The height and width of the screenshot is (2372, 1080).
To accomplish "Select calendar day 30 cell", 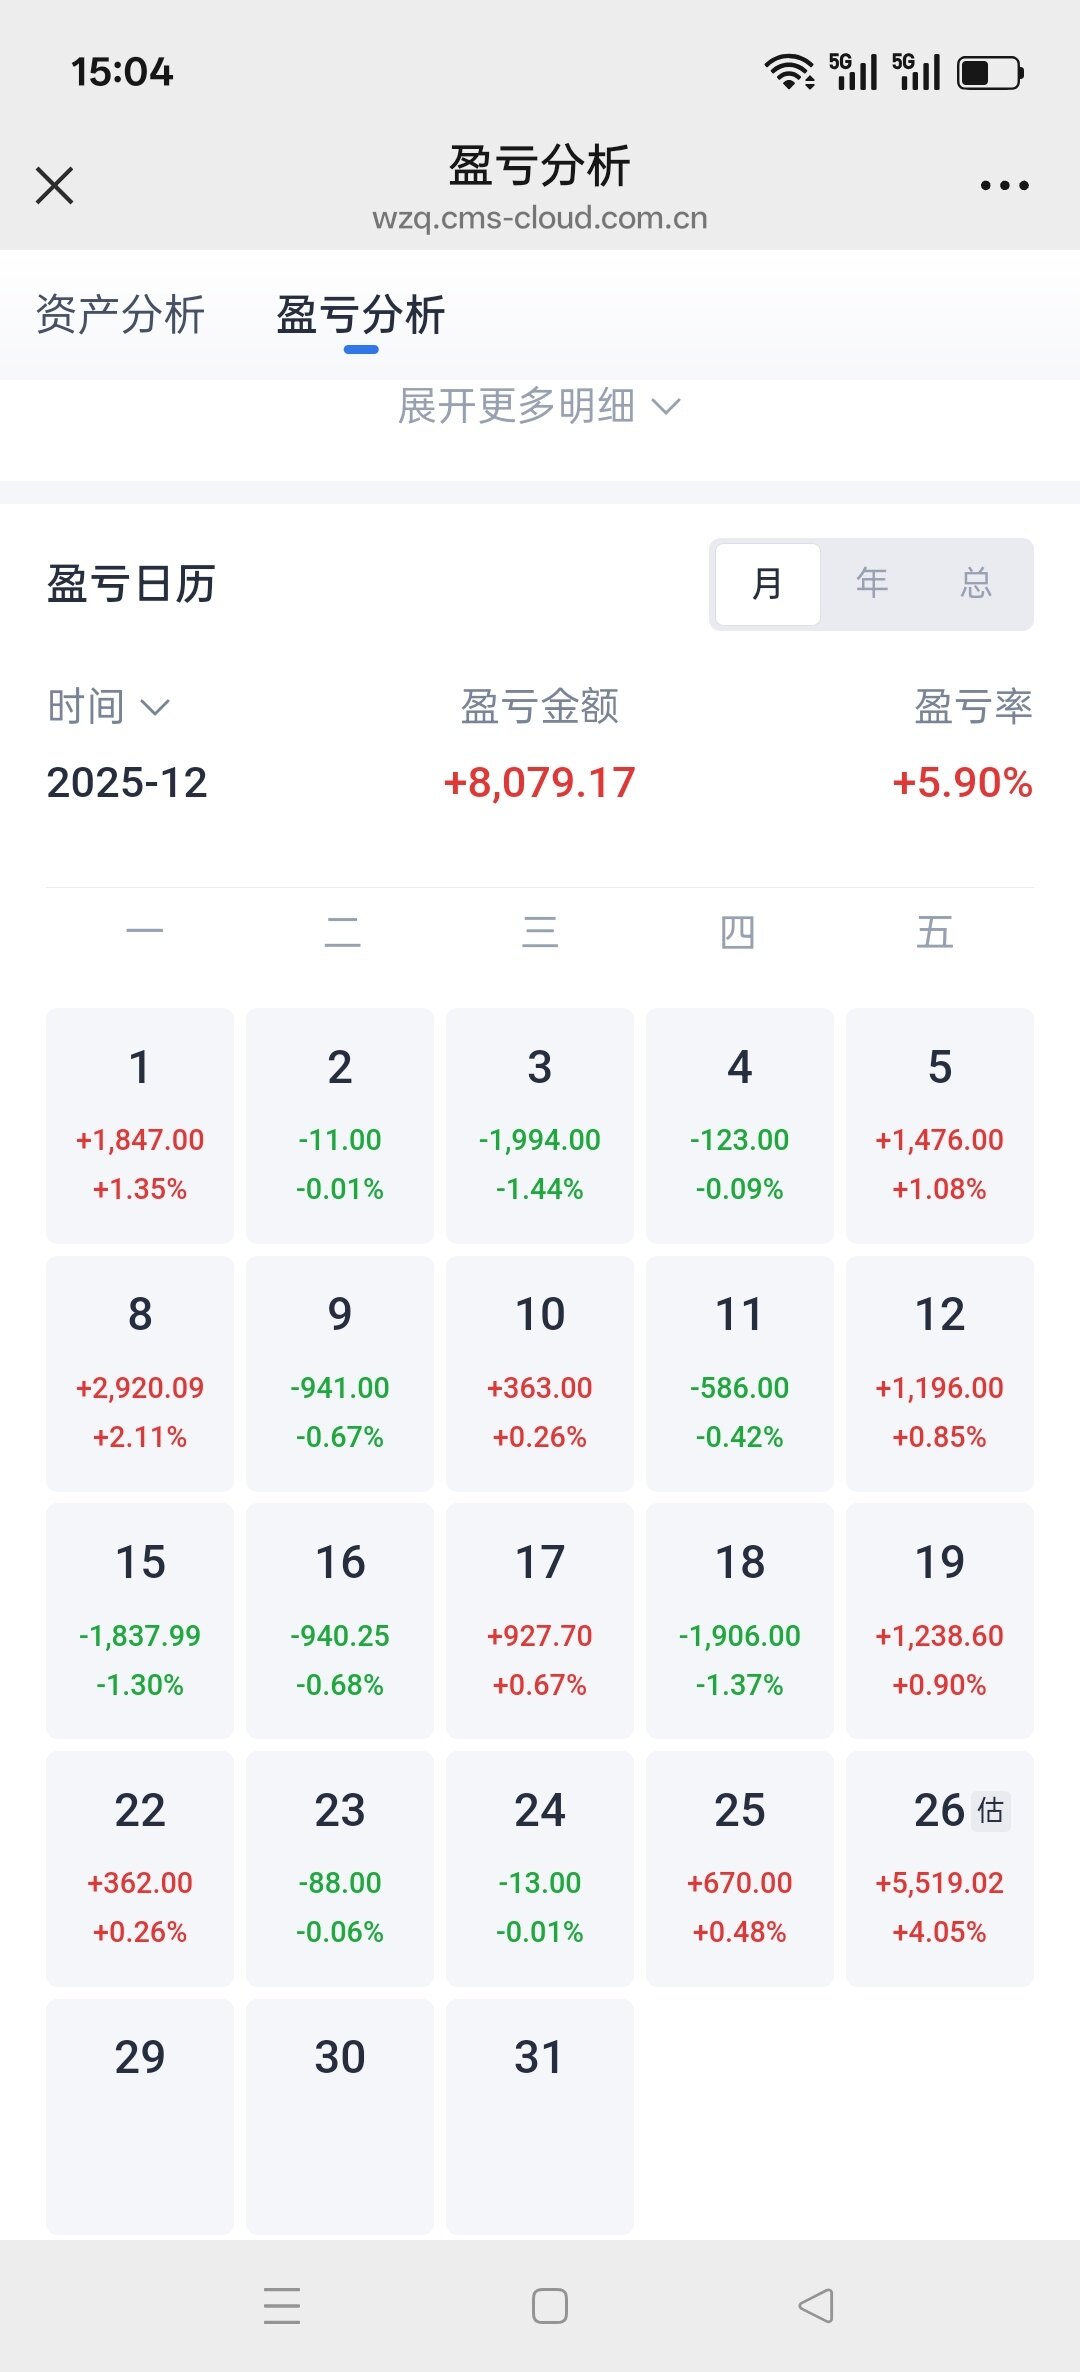I will pos(340,2116).
